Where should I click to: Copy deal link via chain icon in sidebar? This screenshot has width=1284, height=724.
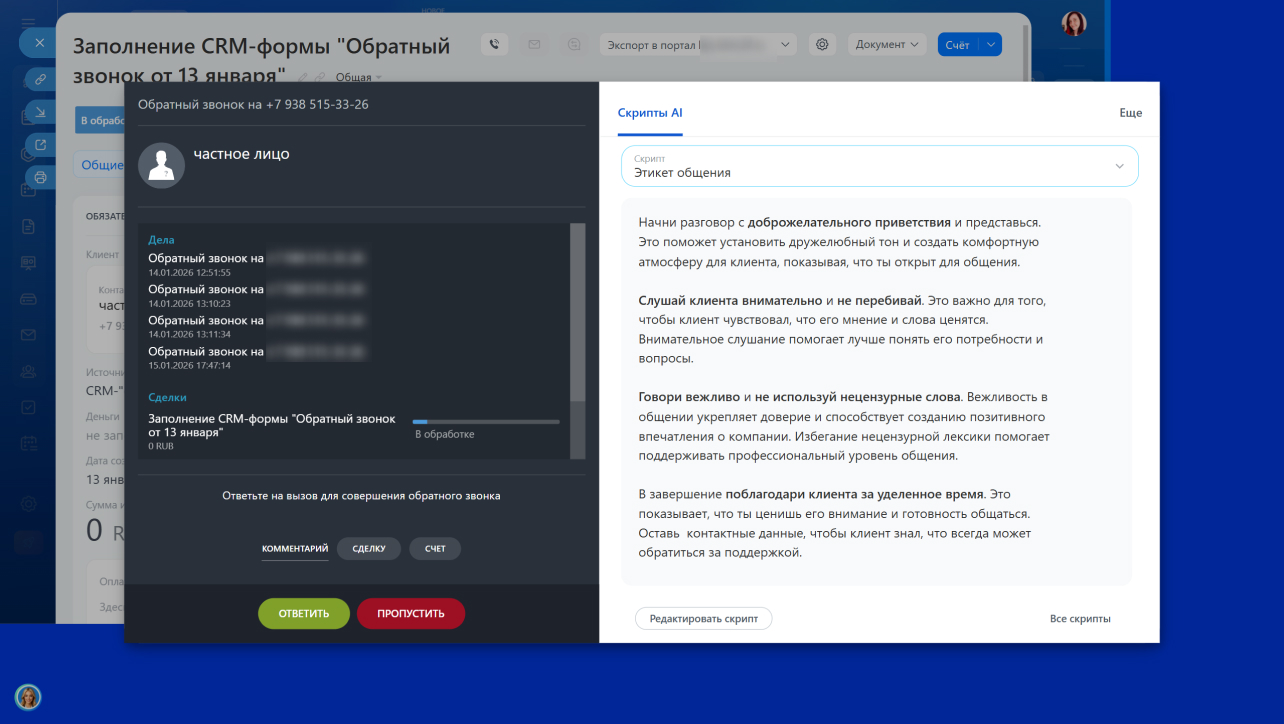click(40, 77)
